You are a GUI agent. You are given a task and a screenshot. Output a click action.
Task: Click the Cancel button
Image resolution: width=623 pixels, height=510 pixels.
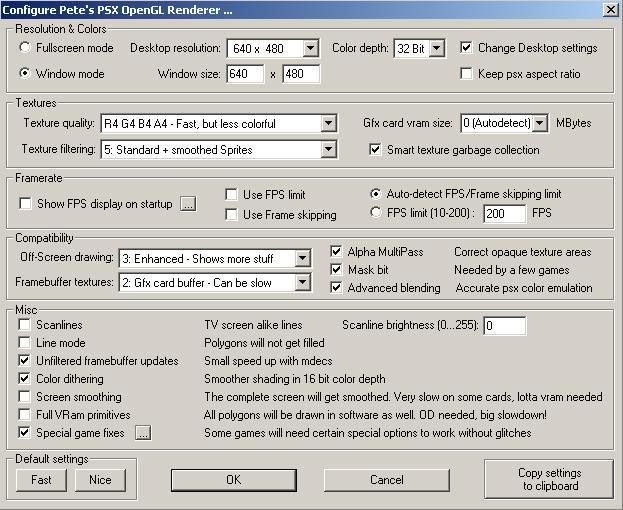[x=387, y=480]
